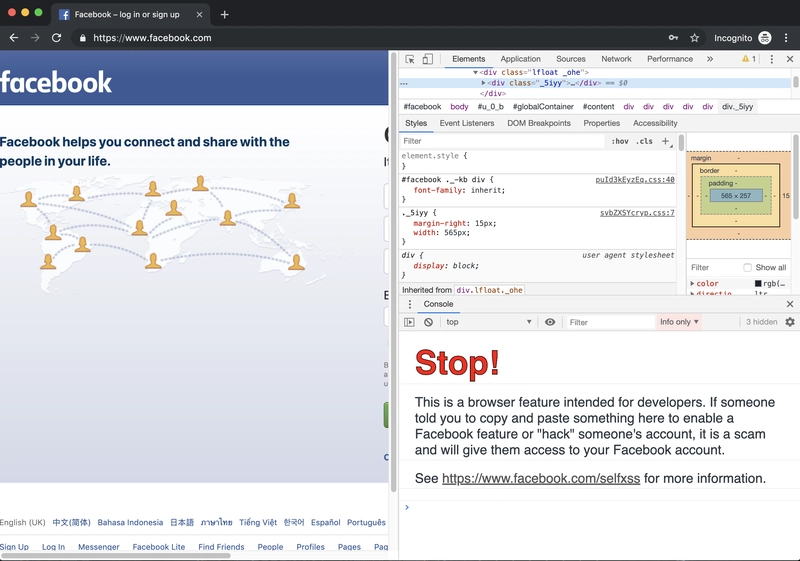
Task: Expand the div _5iyy node
Action: click(x=483, y=83)
